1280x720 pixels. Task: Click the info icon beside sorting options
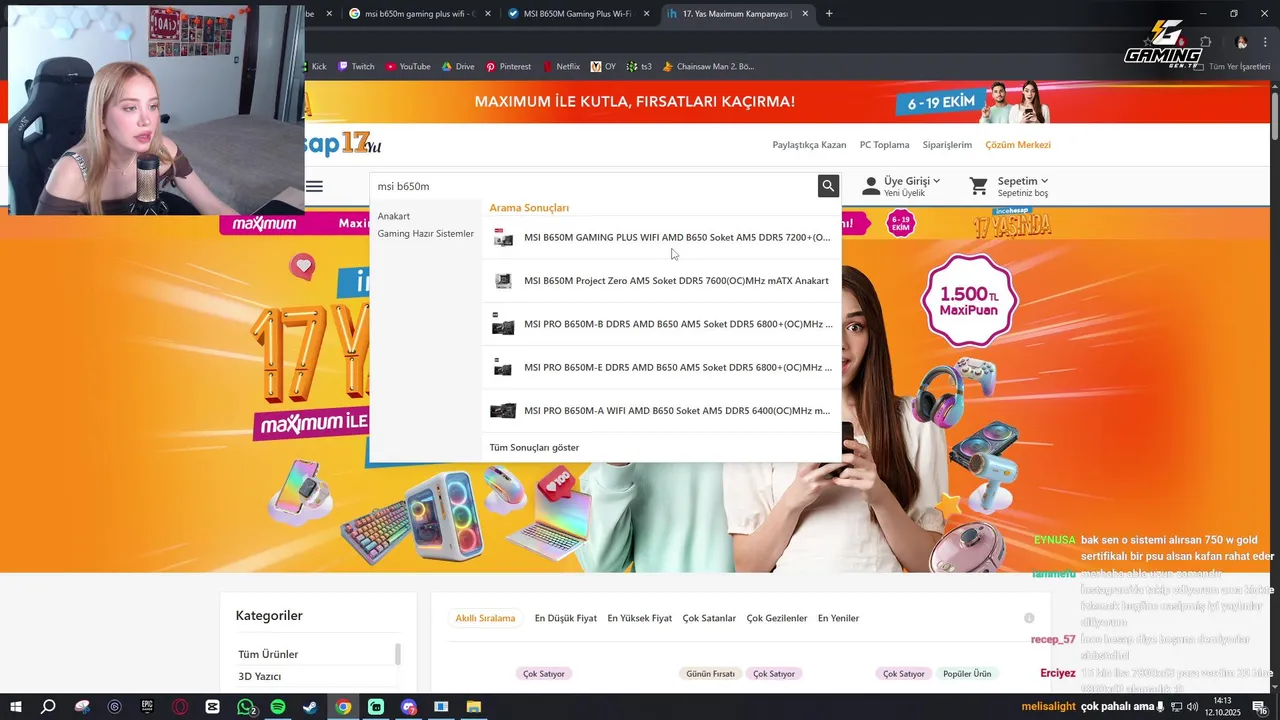click(1029, 618)
